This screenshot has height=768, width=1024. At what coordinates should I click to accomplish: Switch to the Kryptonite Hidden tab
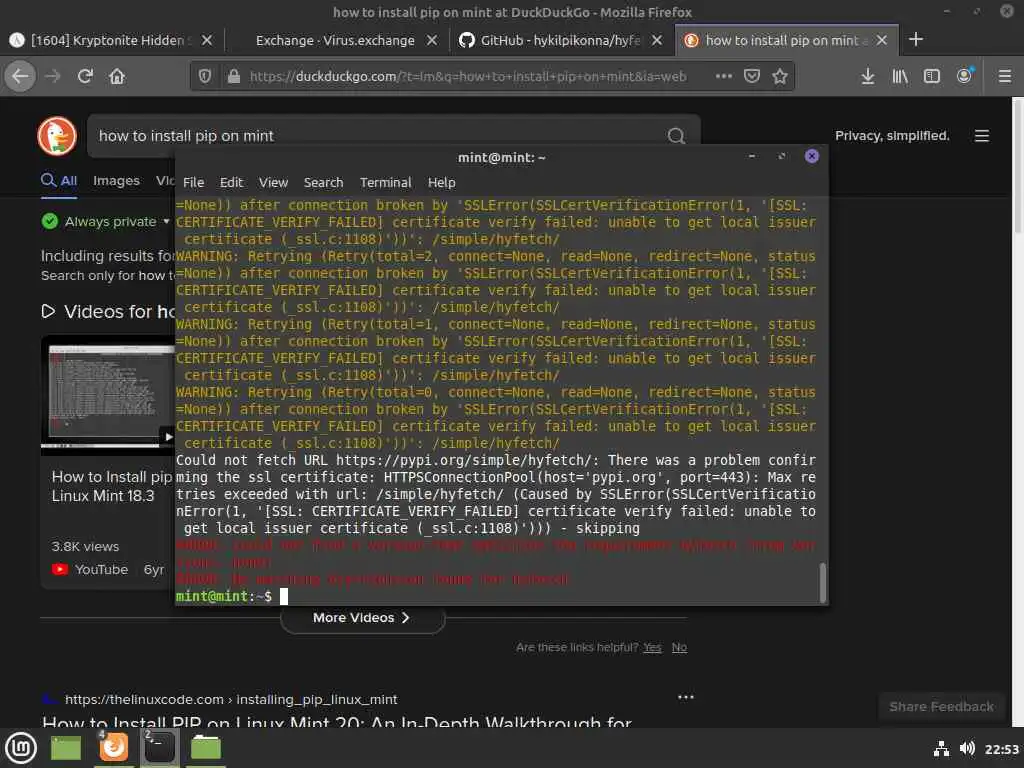(109, 40)
